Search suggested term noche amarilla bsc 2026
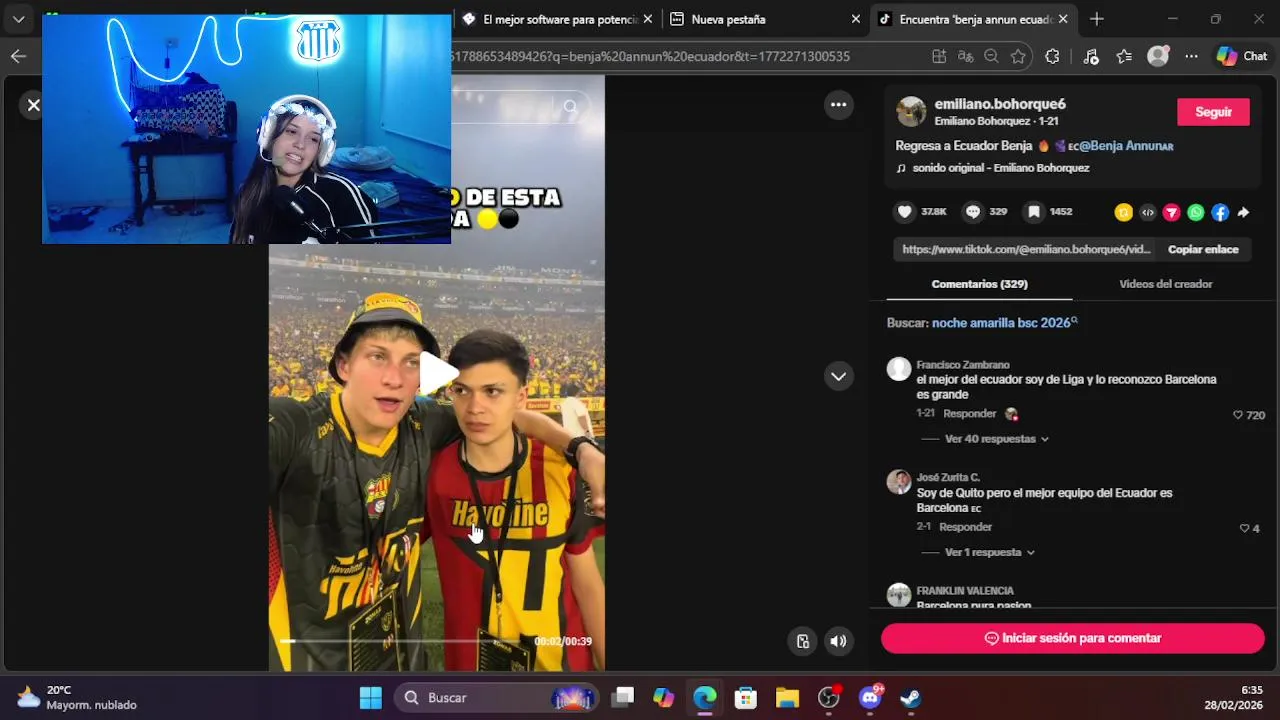 (1004, 323)
